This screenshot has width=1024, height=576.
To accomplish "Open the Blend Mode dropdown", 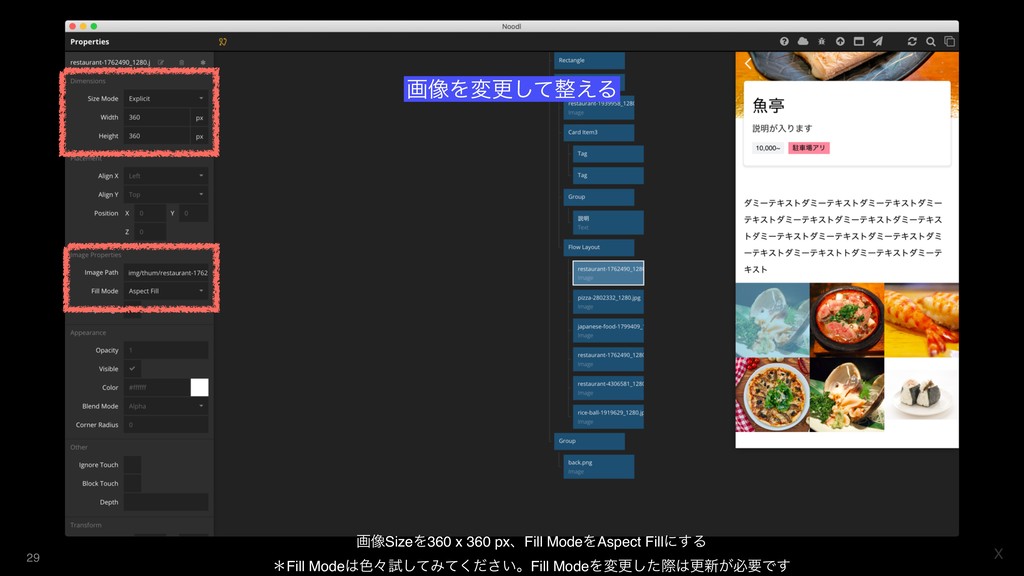I will (166, 406).
